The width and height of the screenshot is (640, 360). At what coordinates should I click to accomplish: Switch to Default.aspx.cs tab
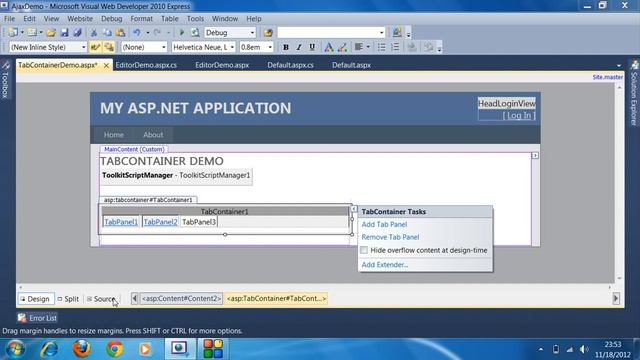(x=291, y=65)
